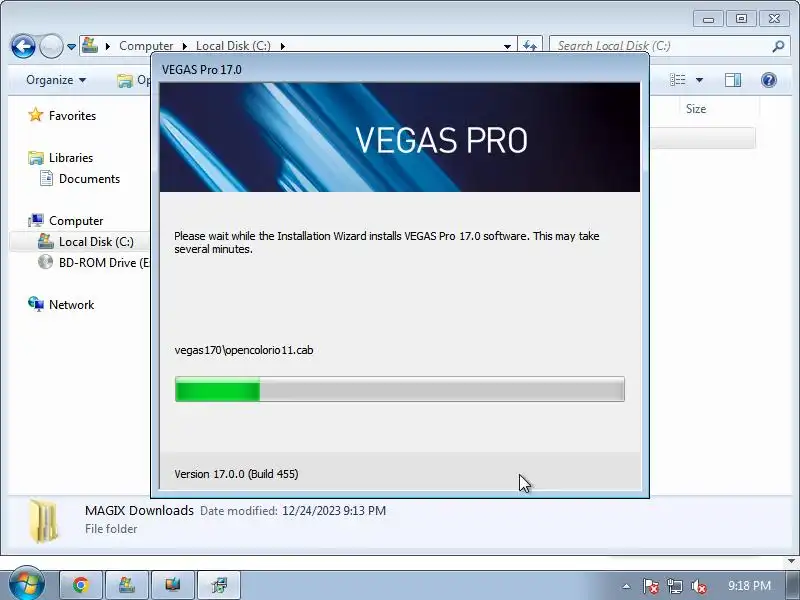Click the Explorer Forward arrow button

[x=51, y=46]
